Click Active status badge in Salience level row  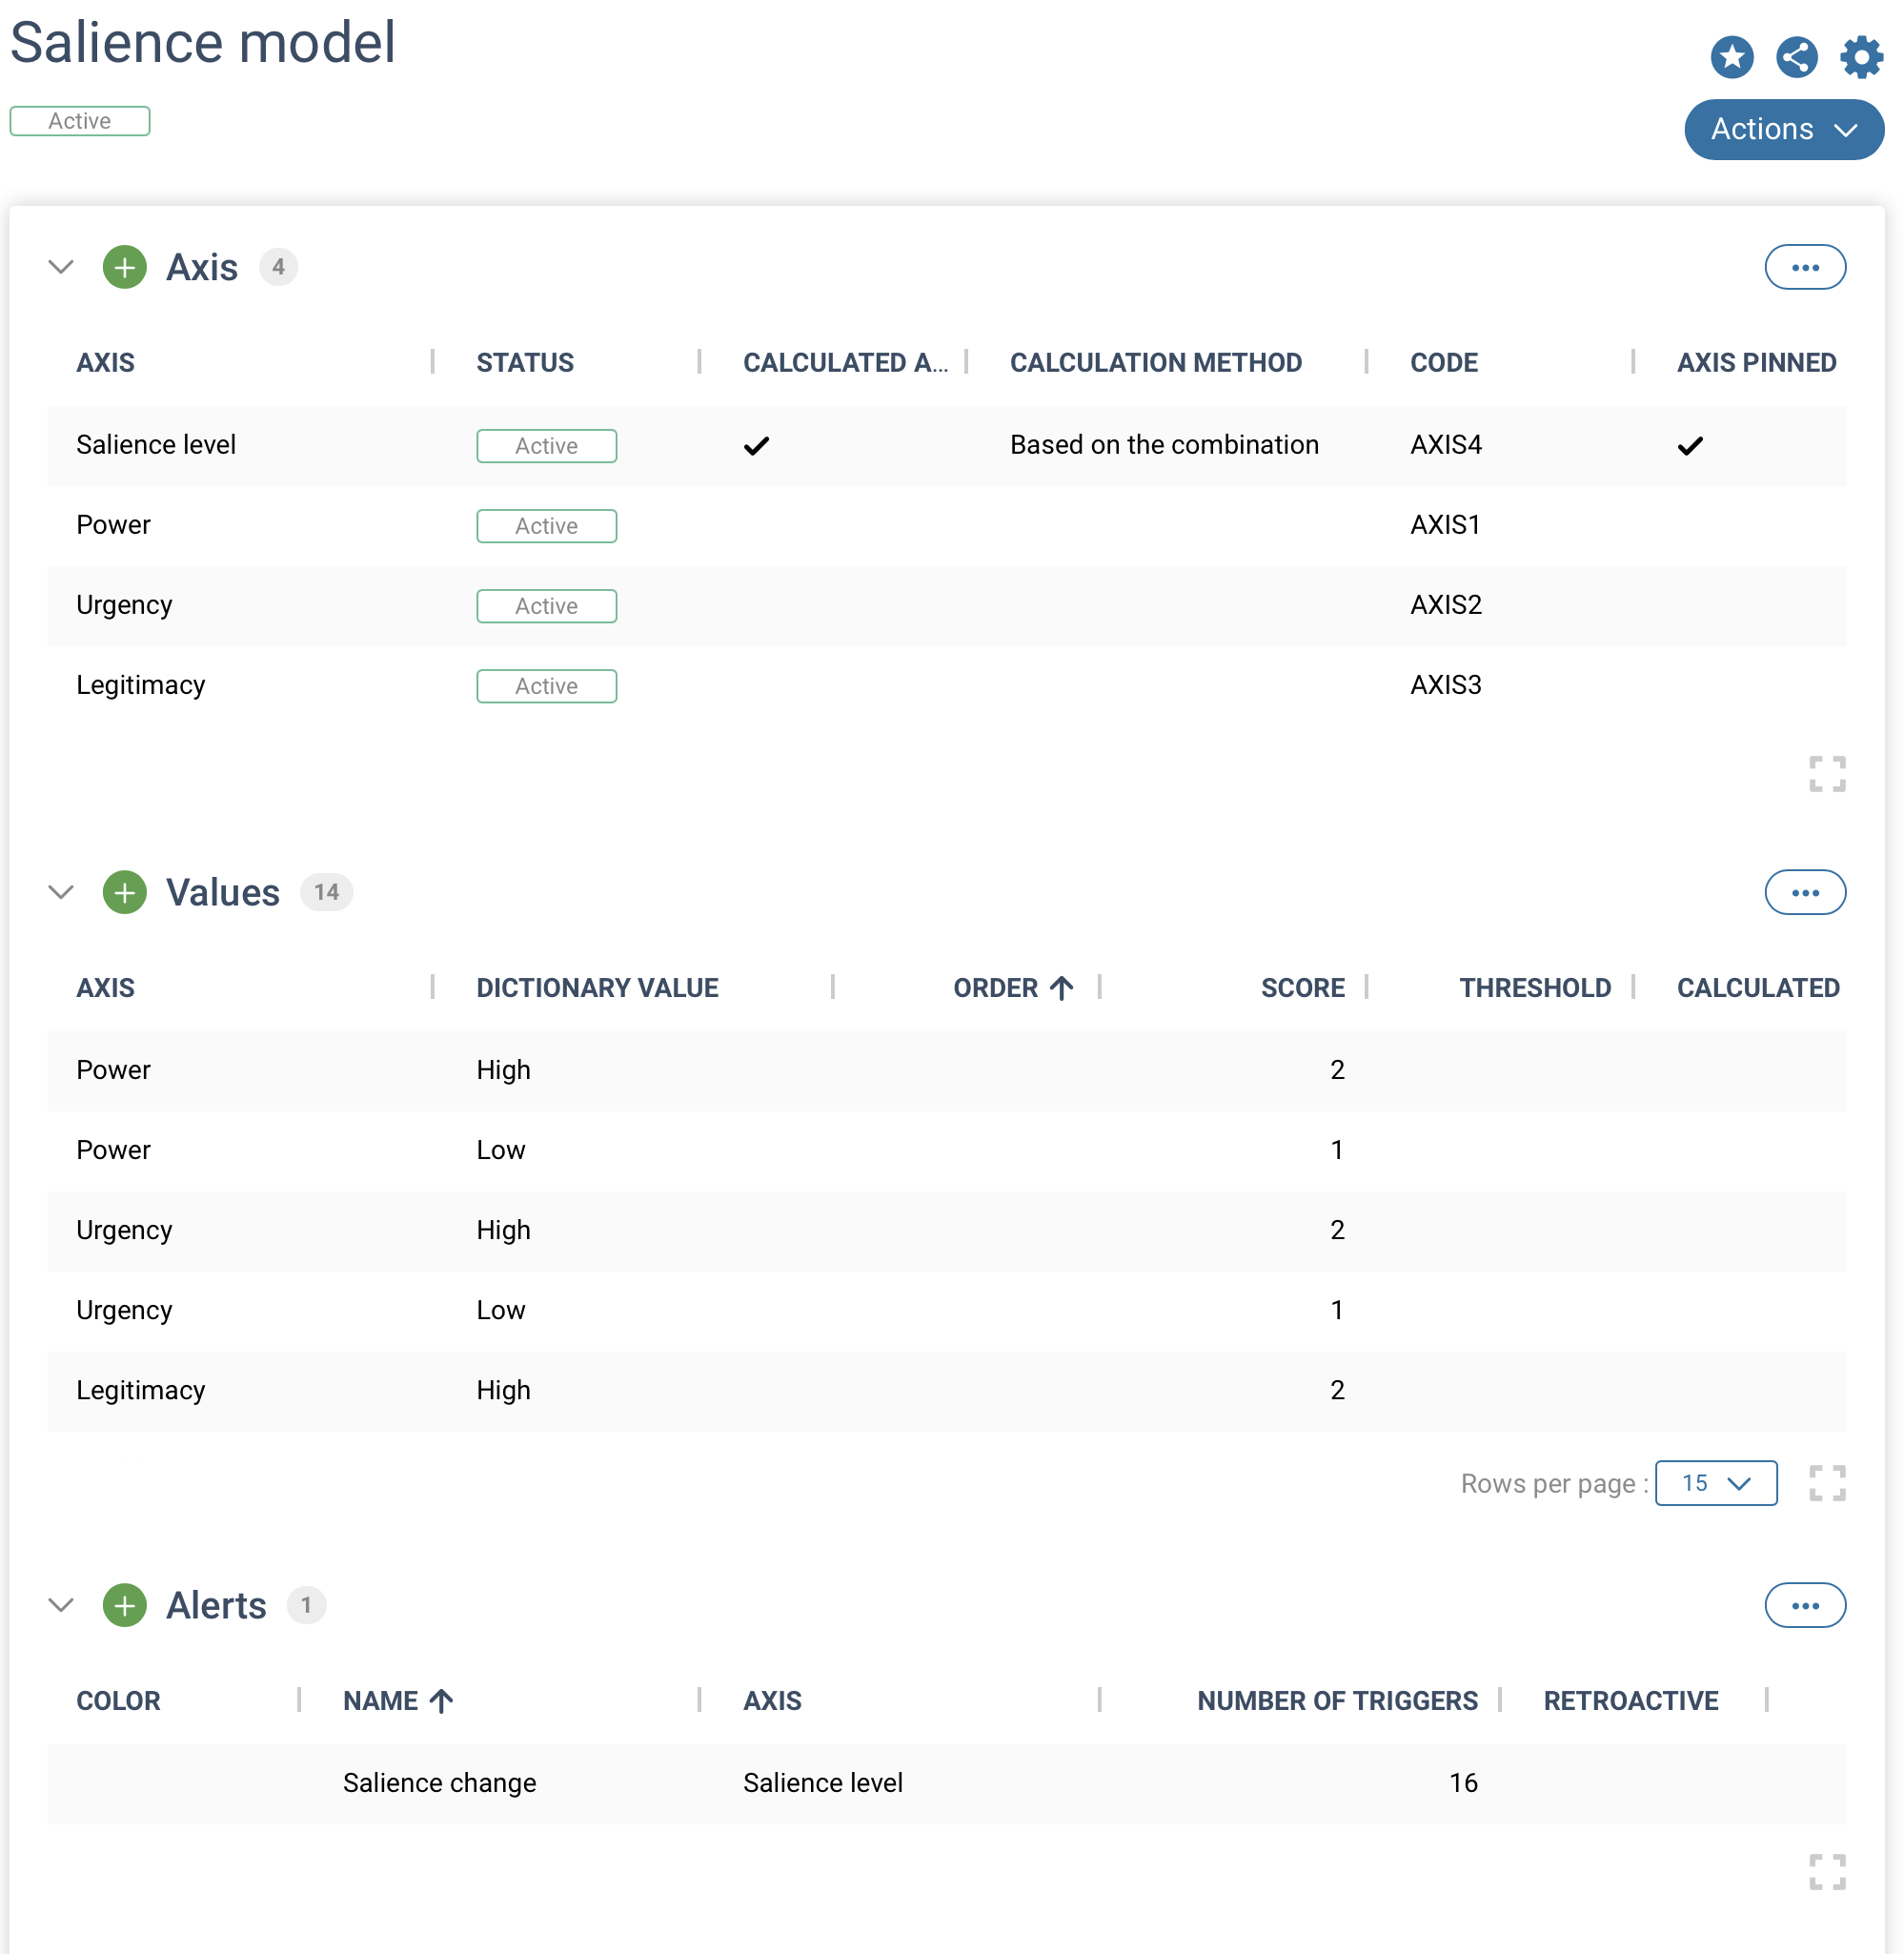point(546,446)
